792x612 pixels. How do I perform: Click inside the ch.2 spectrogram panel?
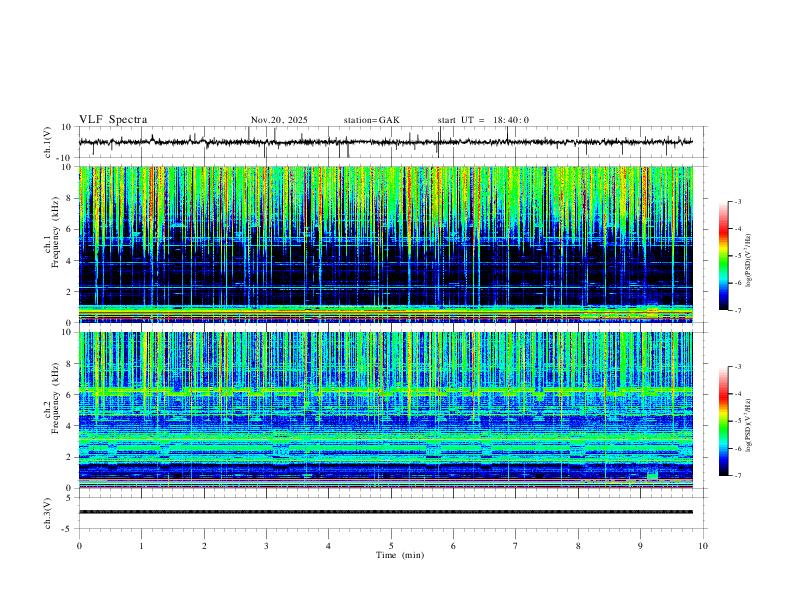[385, 410]
